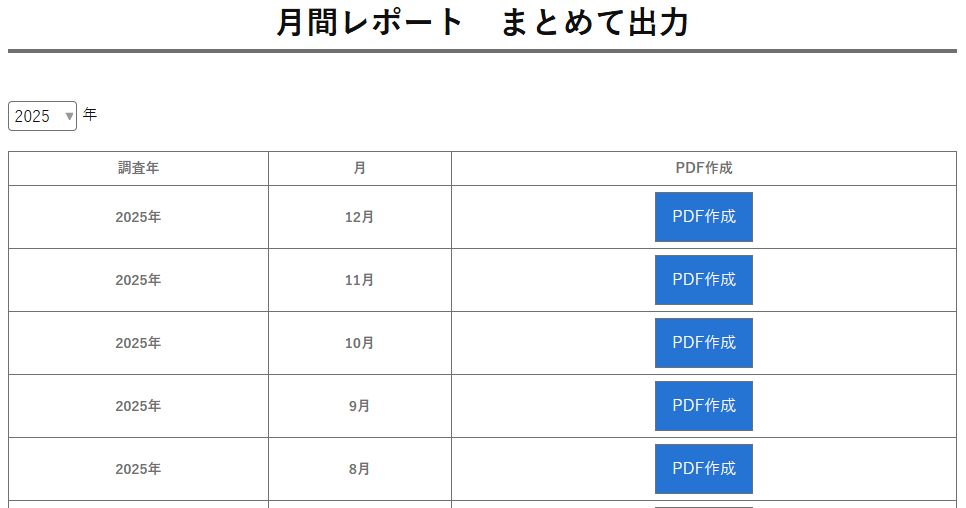Create PDF for 10月 report
966x508 pixels.
coord(703,343)
